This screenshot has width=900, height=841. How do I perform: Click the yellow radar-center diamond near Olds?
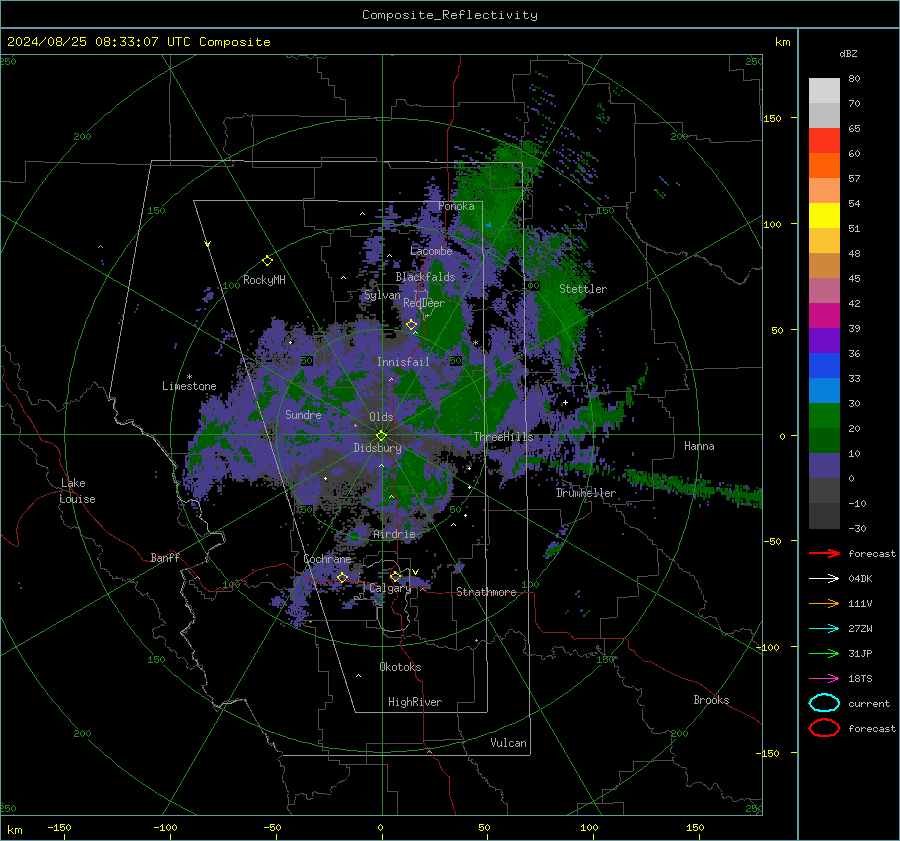coord(381,436)
